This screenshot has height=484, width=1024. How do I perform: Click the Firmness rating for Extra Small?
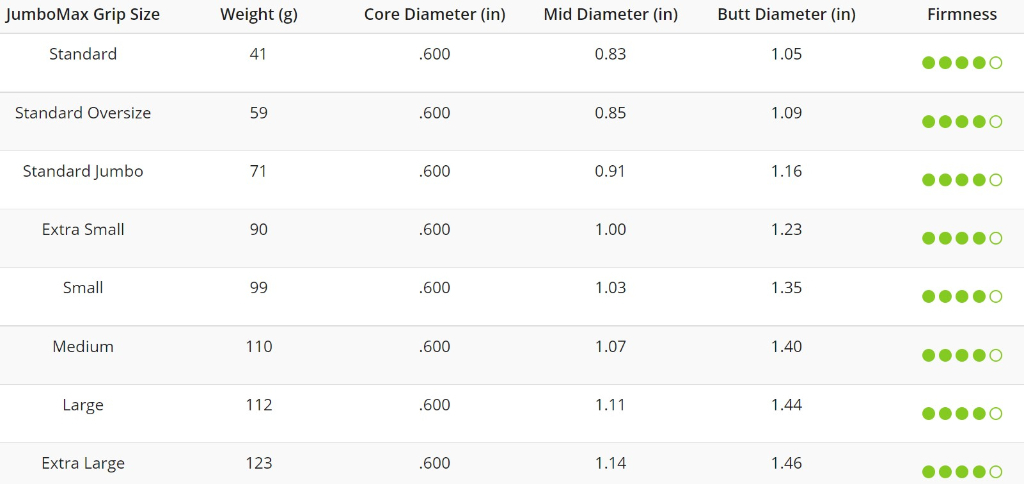click(961, 238)
